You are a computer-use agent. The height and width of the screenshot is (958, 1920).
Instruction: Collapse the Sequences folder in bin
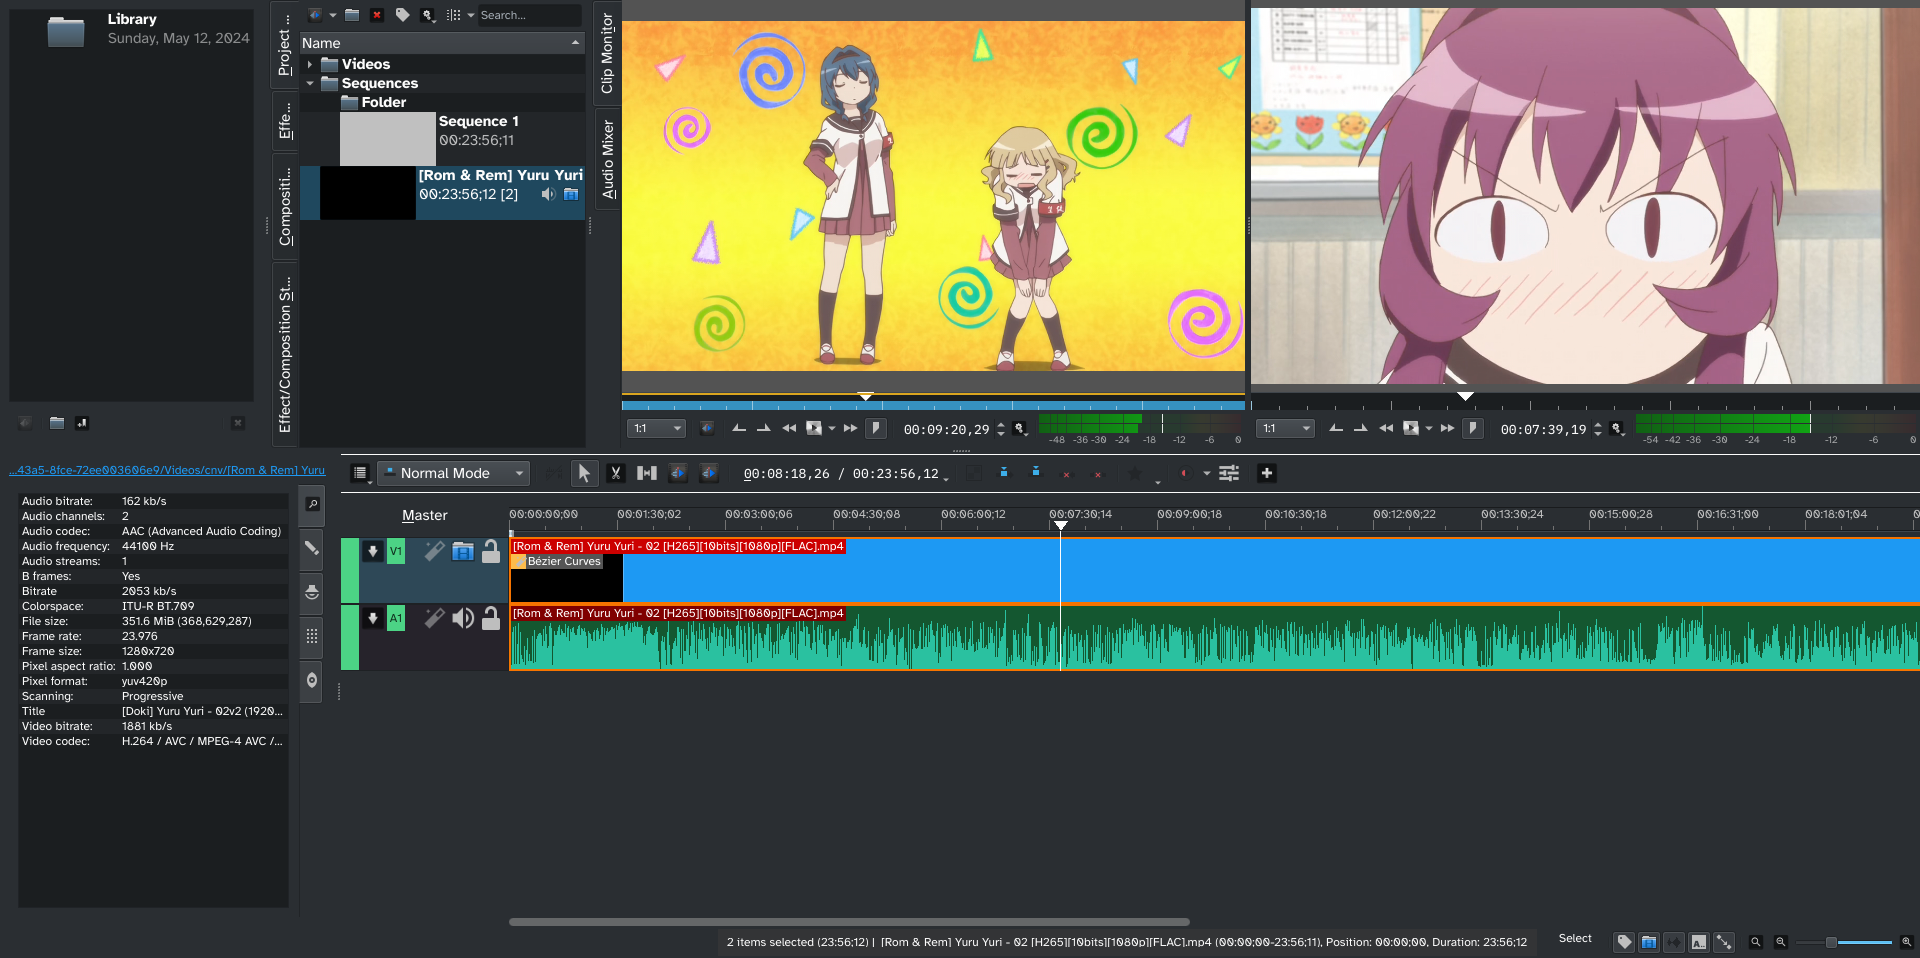[x=310, y=83]
